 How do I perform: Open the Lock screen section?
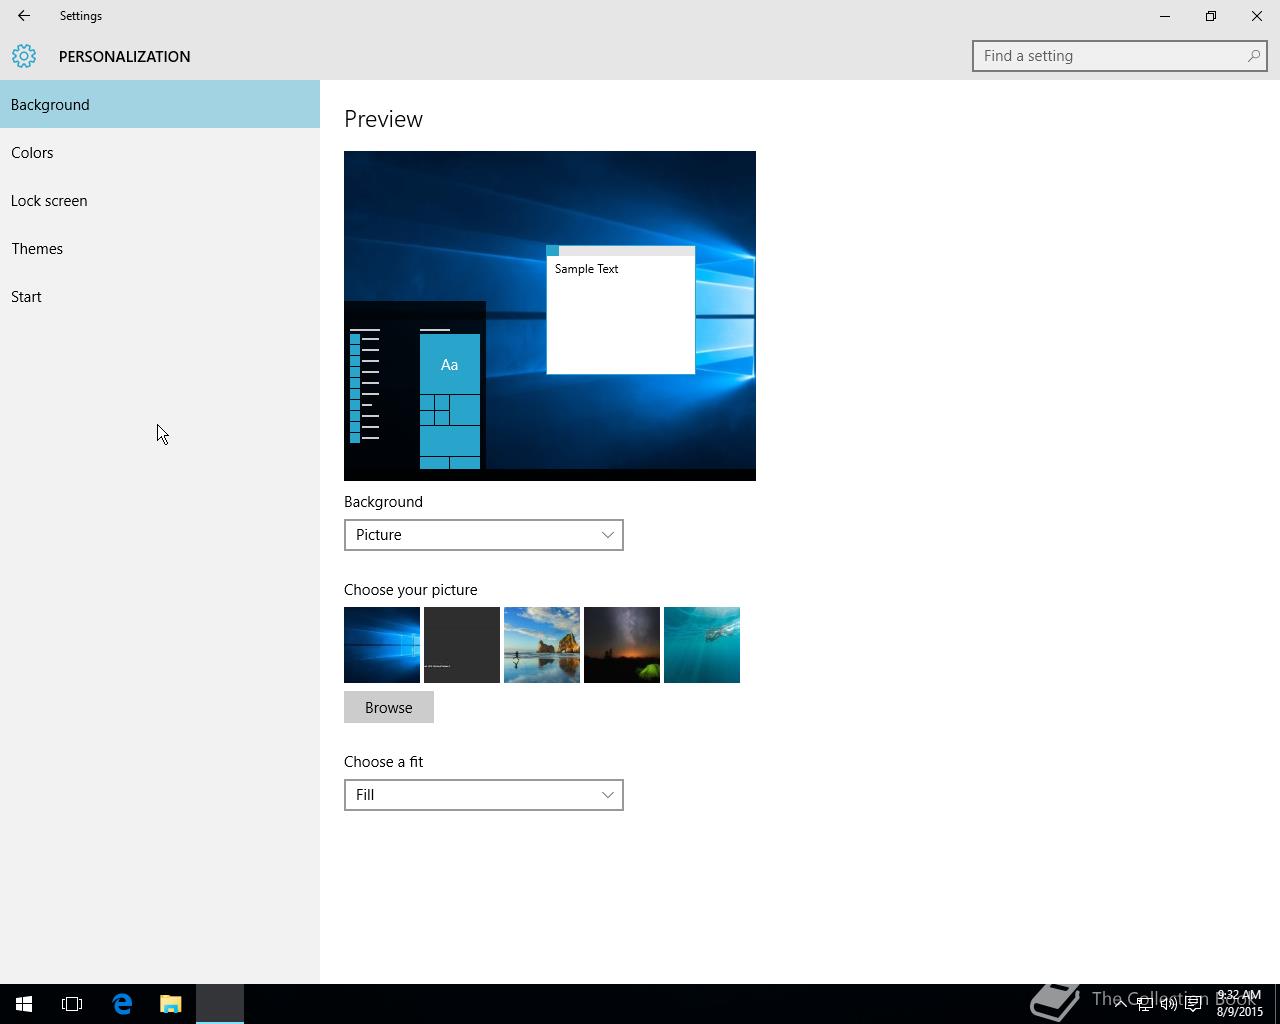point(160,200)
